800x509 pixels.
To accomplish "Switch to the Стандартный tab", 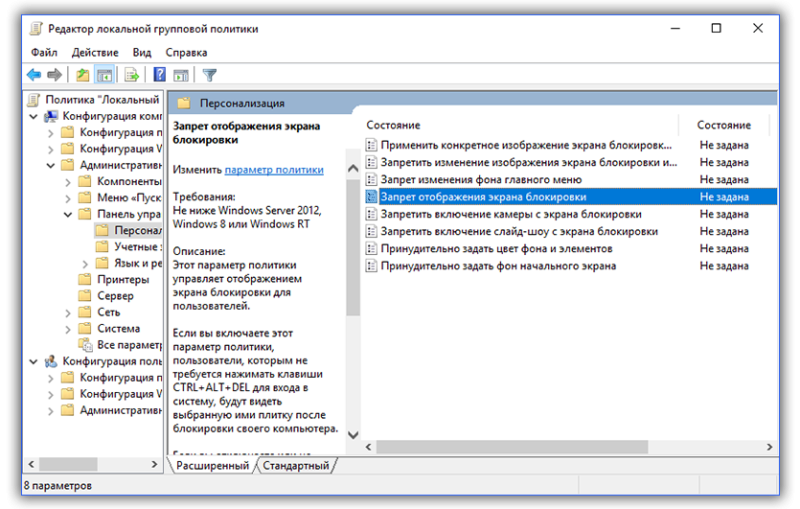I will 298,466.
